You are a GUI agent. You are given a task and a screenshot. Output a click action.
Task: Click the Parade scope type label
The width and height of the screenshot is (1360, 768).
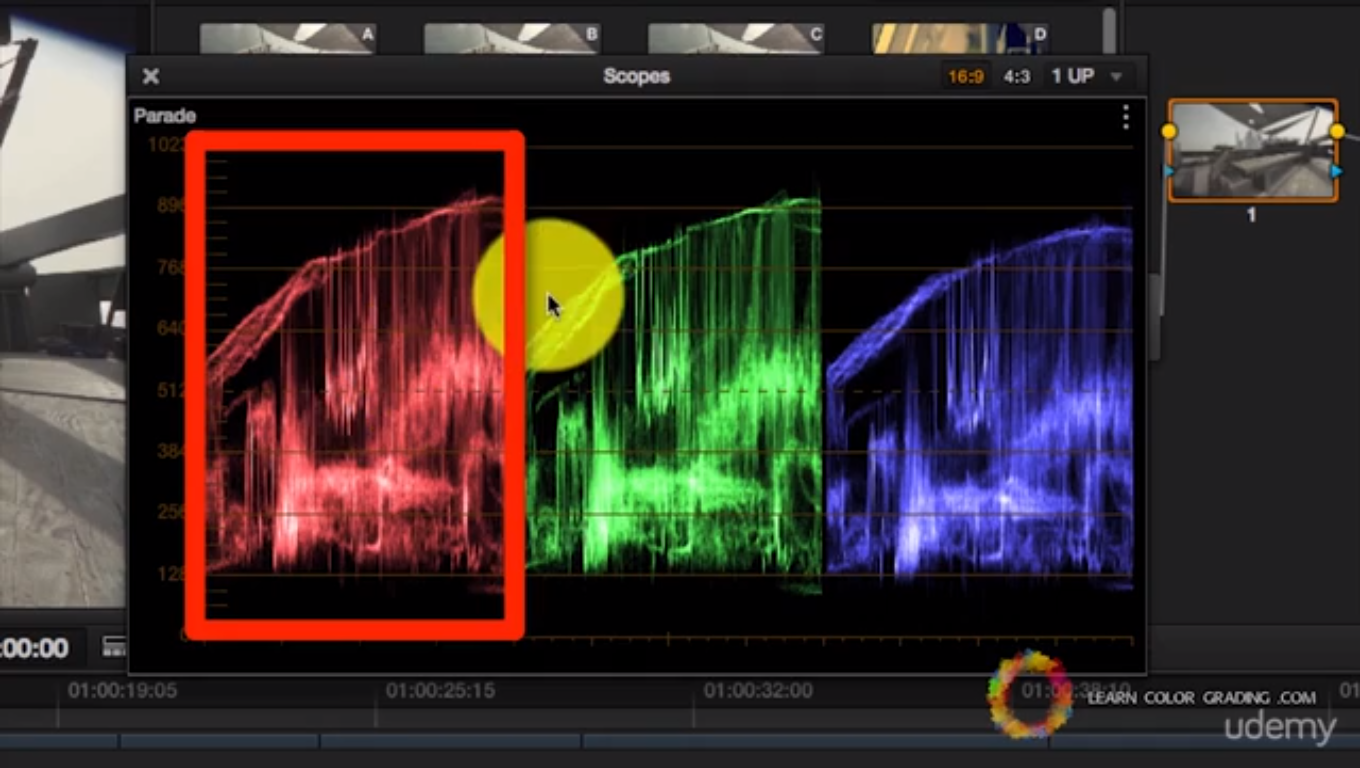(165, 116)
